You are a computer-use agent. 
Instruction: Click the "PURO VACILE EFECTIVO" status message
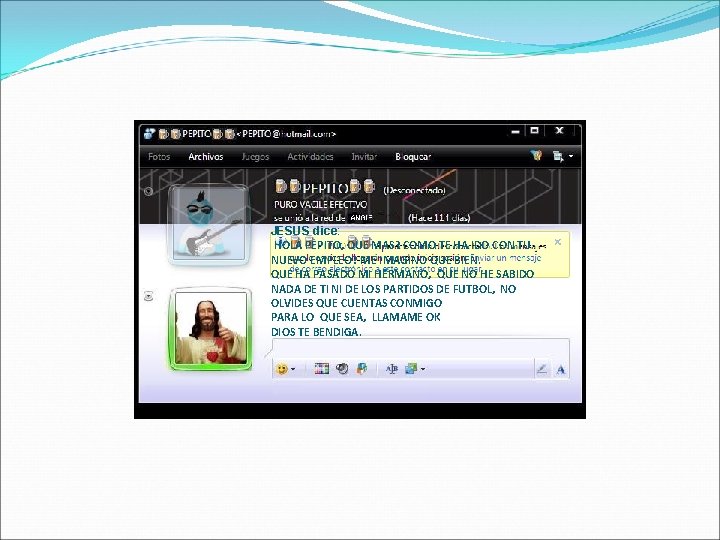coord(321,204)
